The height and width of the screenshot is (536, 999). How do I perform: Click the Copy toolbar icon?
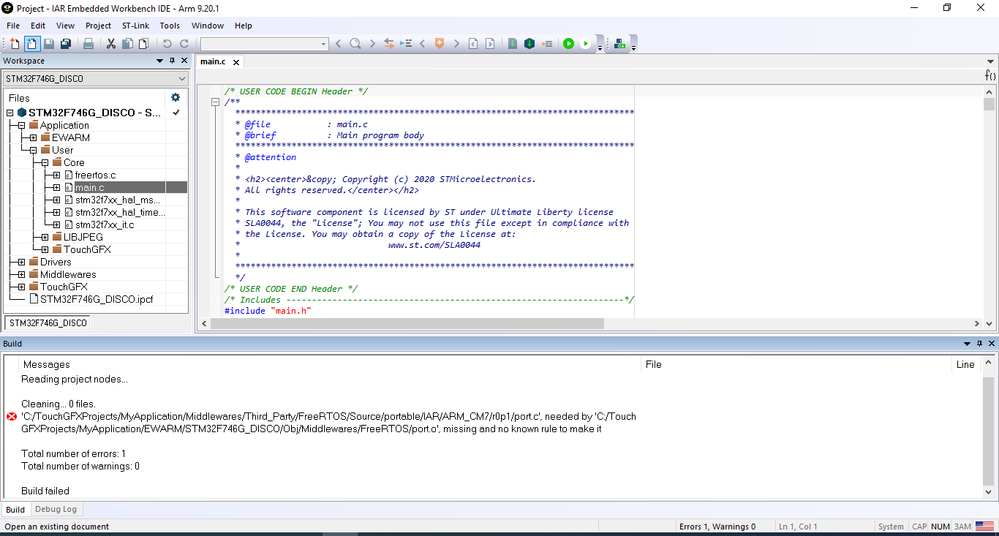127,44
